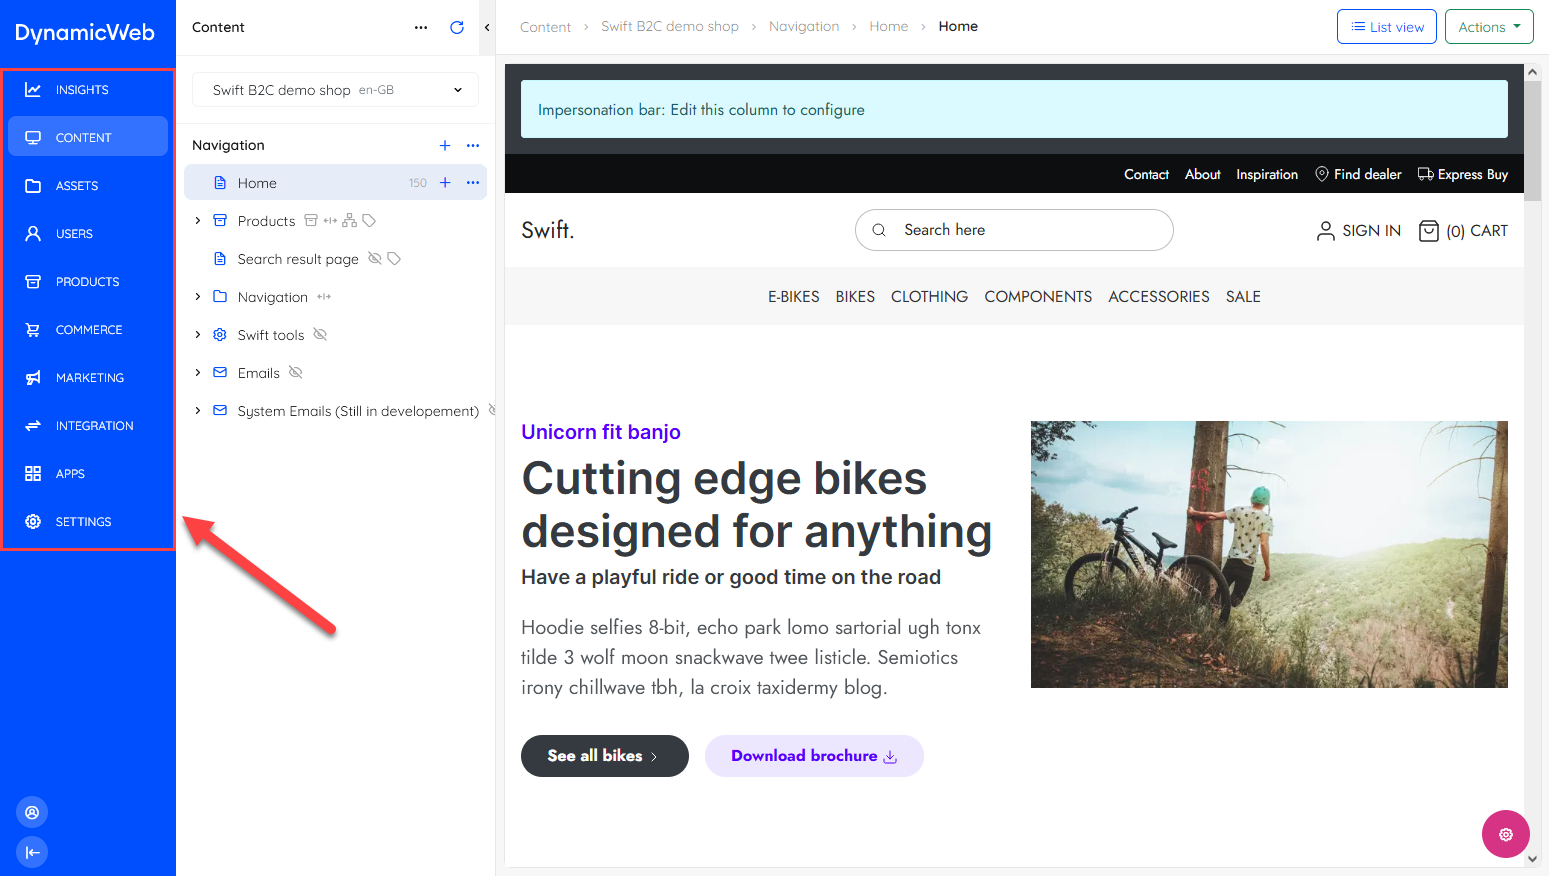The width and height of the screenshot is (1549, 876).
Task: Click the Navigation breadcrumb link
Action: (804, 26)
